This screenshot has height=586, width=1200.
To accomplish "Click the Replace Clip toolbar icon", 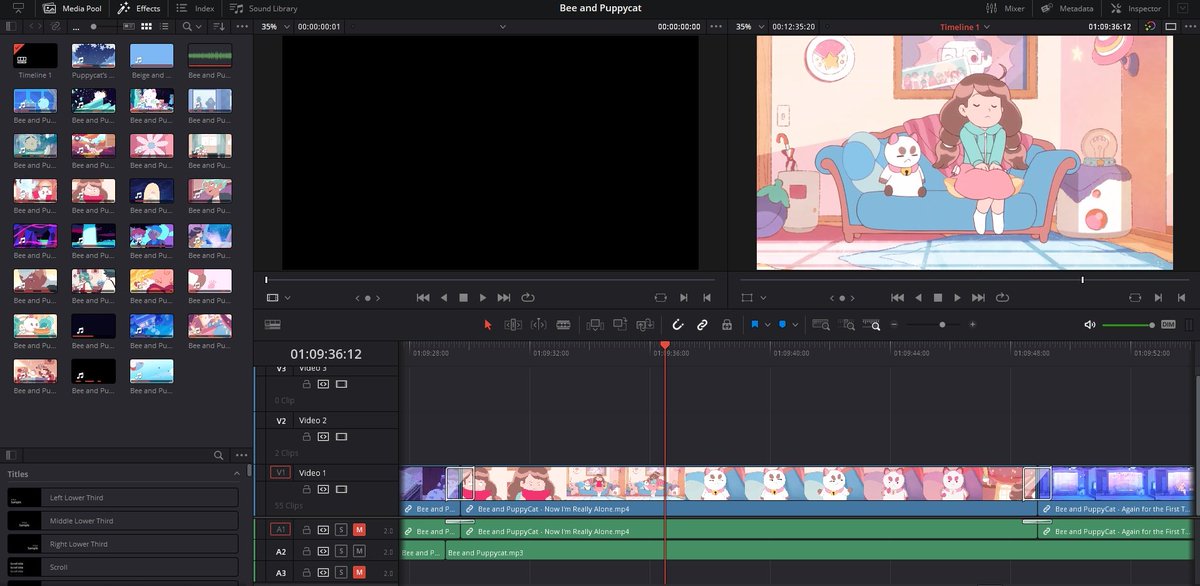I will (x=645, y=325).
